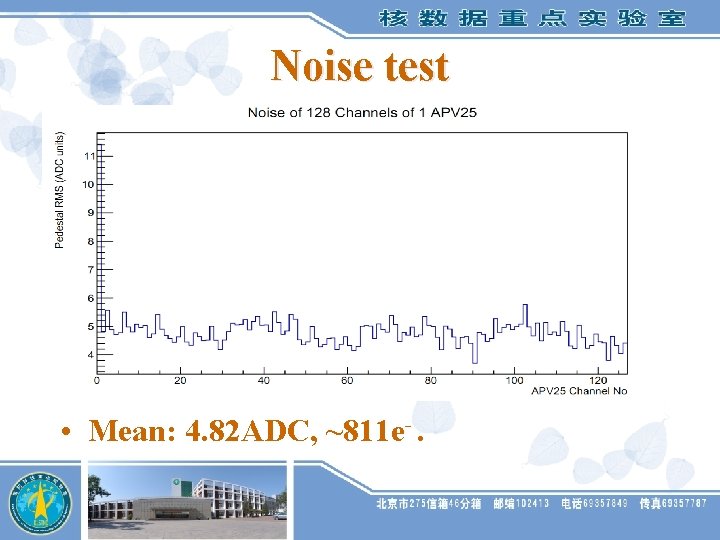Click y-axis tick label '9'

(x=91, y=213)
